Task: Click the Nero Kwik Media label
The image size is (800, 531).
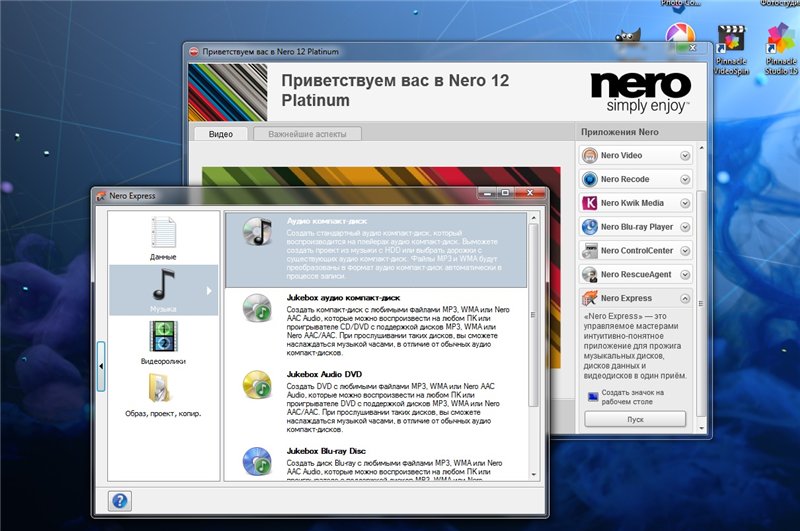Action: (x=632, y=203)
